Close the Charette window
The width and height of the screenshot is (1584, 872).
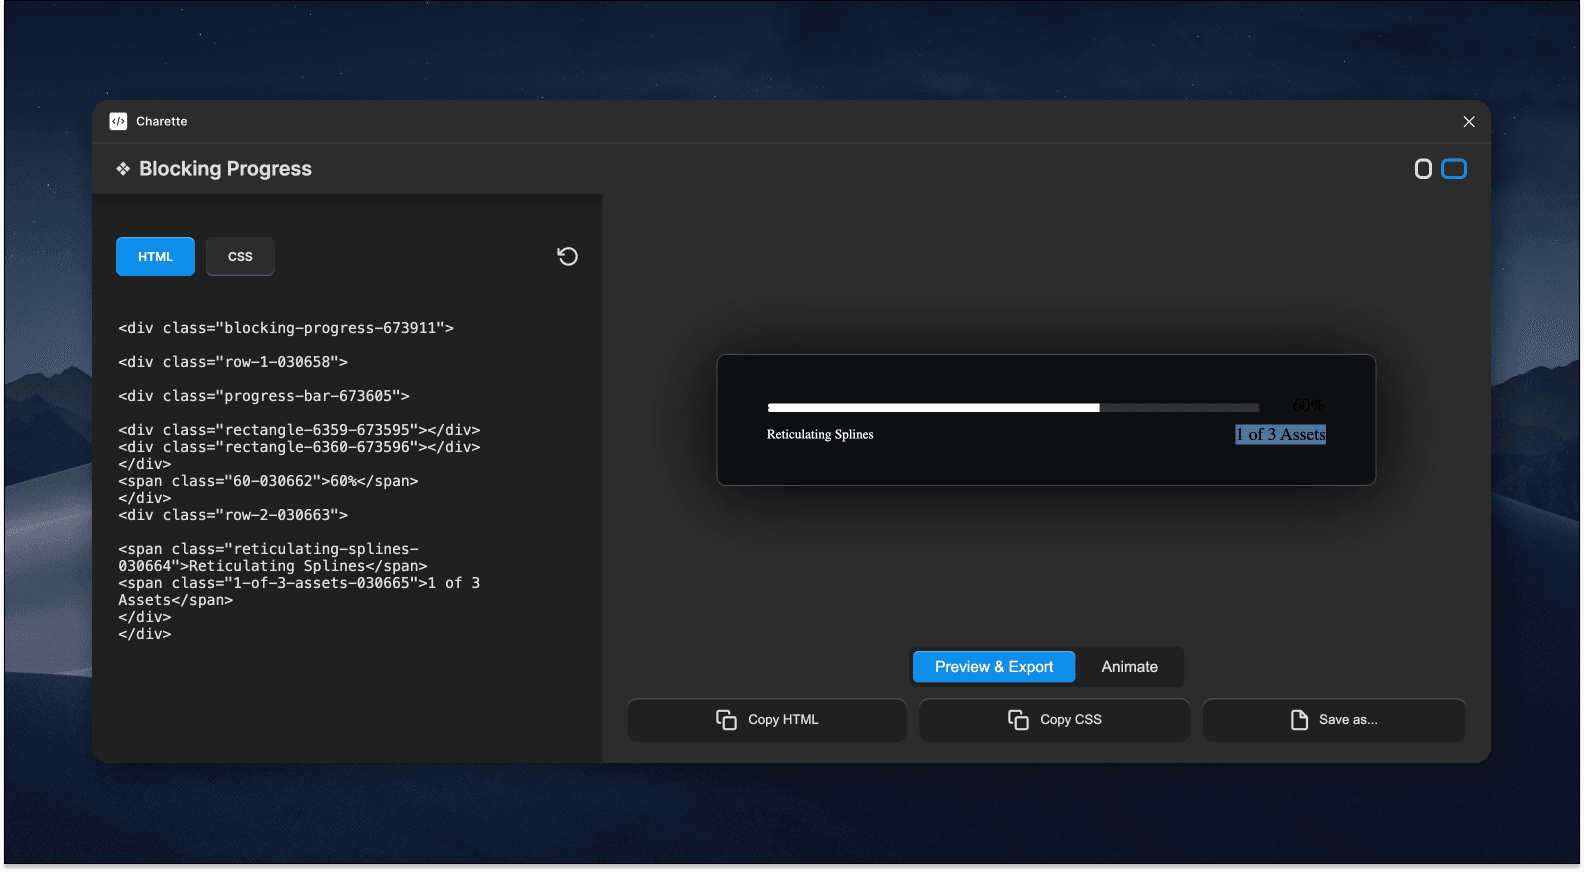[x=1468, y=122]
